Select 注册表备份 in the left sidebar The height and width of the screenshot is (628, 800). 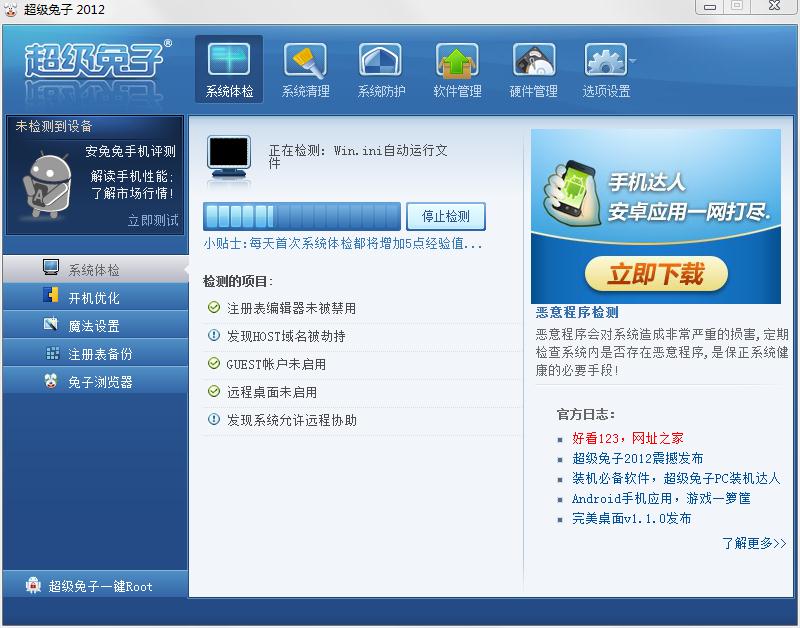95,353
